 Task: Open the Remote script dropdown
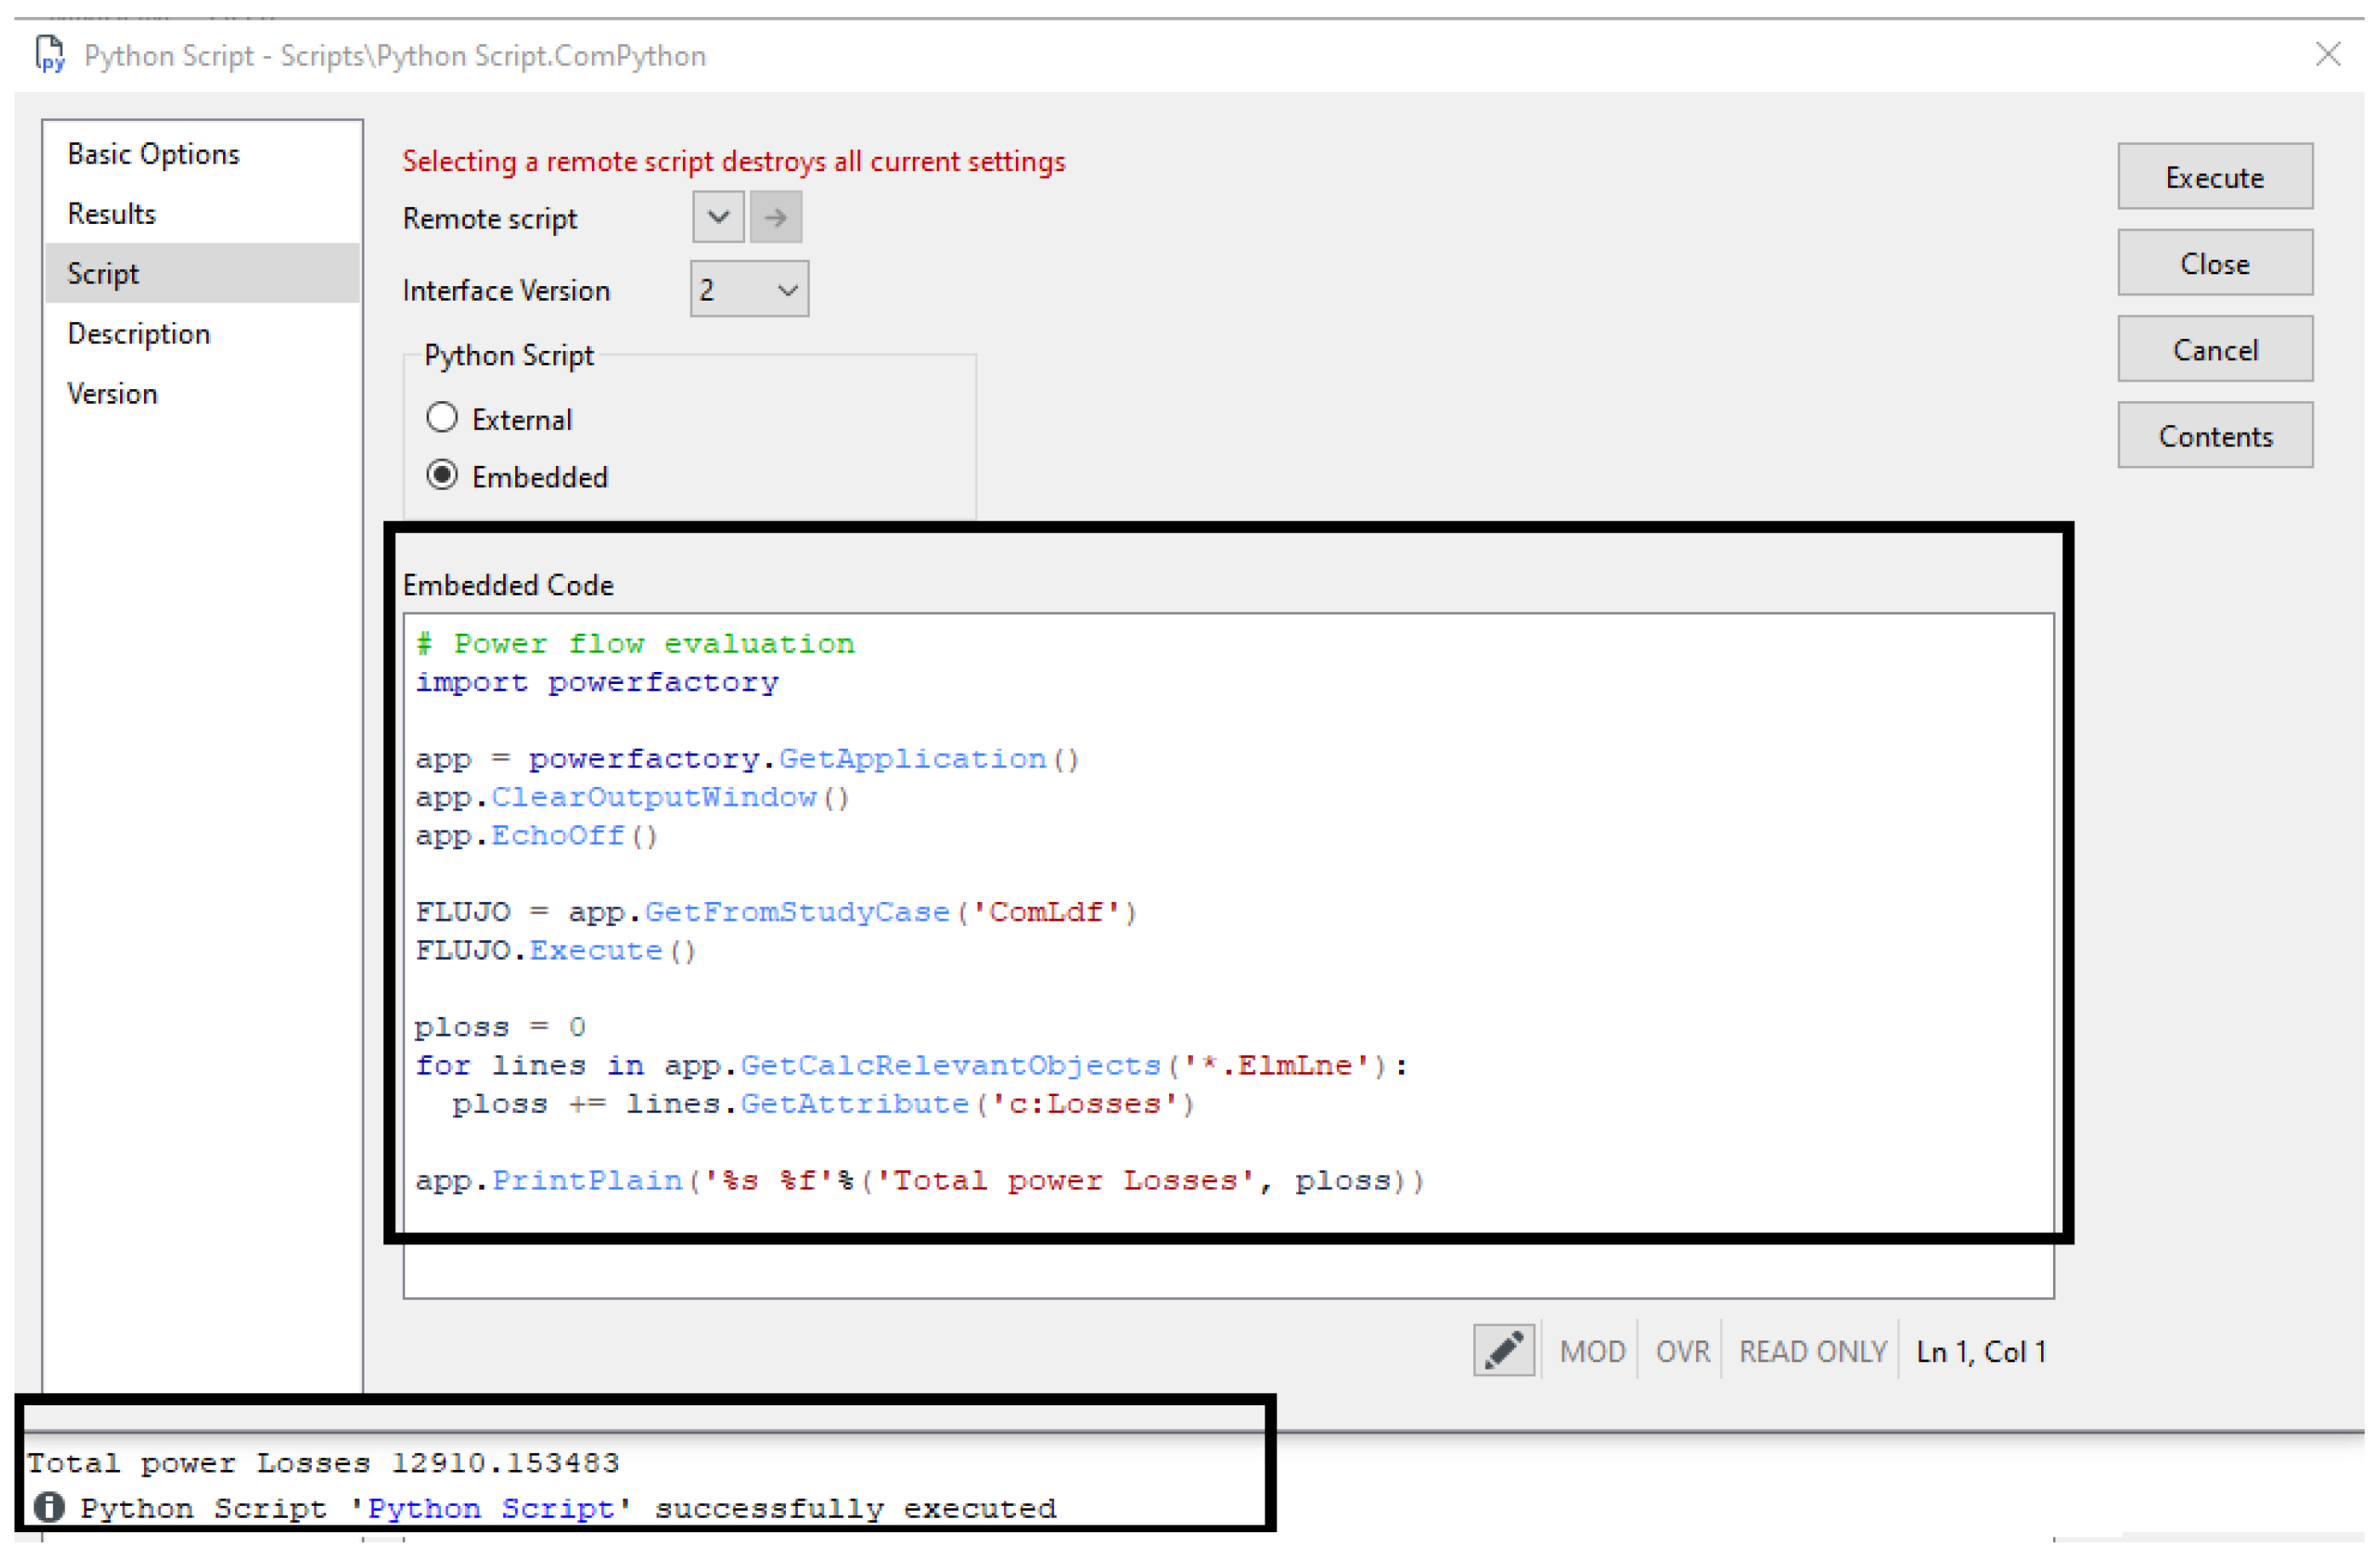tap(718, 217)
